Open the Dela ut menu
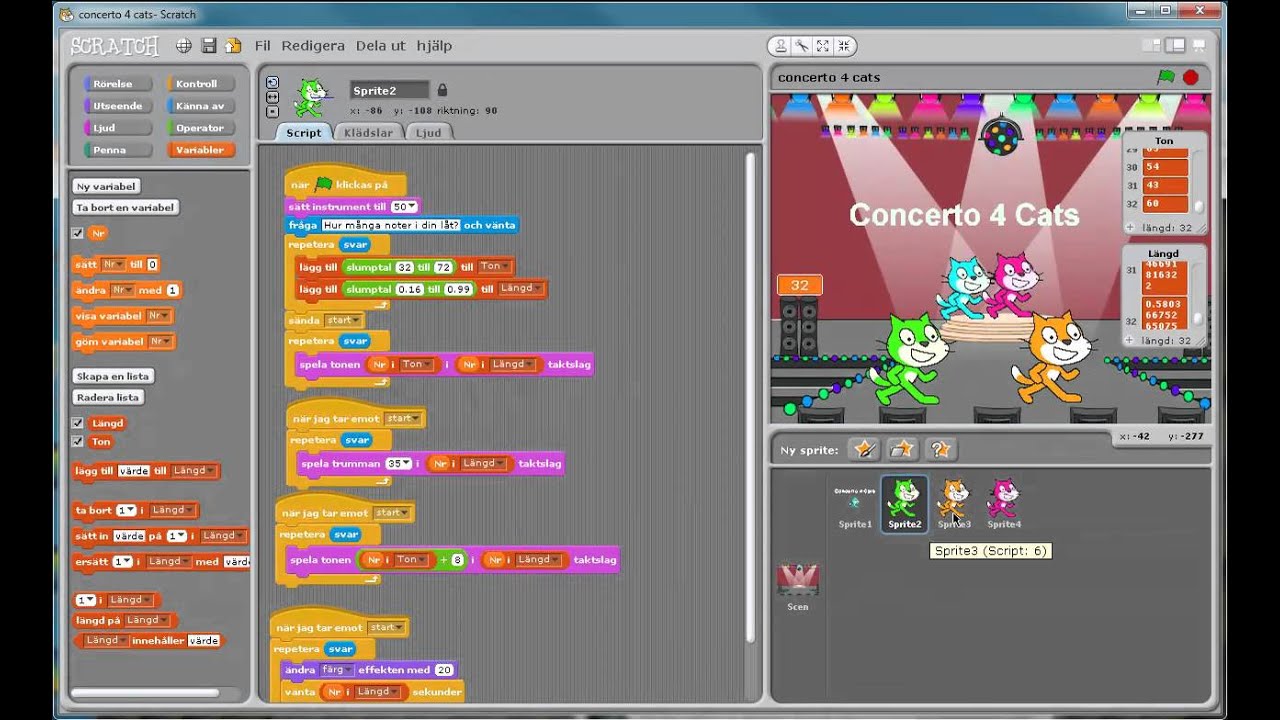This screenshot has height=720, width=1280. [x=381, y=46]
